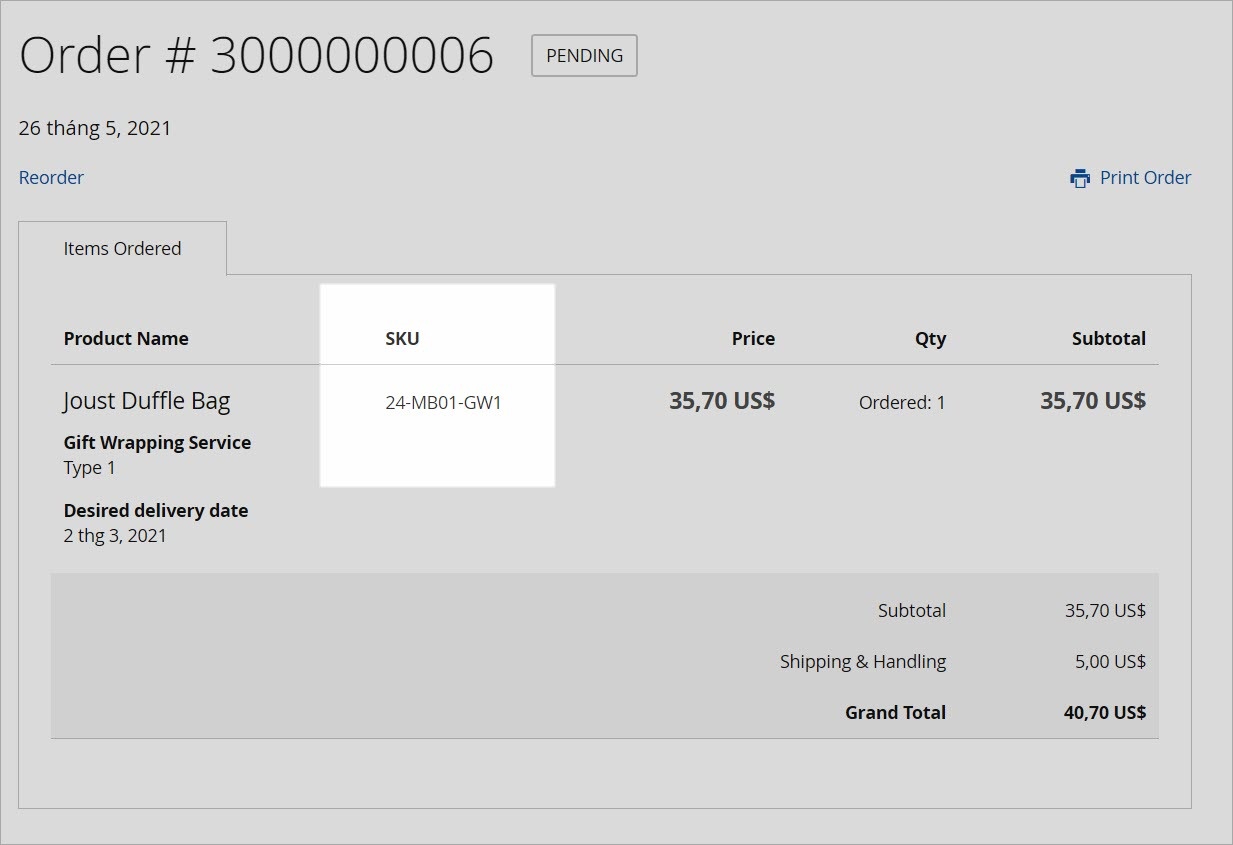Click the Reorder link
1233x845 pixels.
pos(51,177)
